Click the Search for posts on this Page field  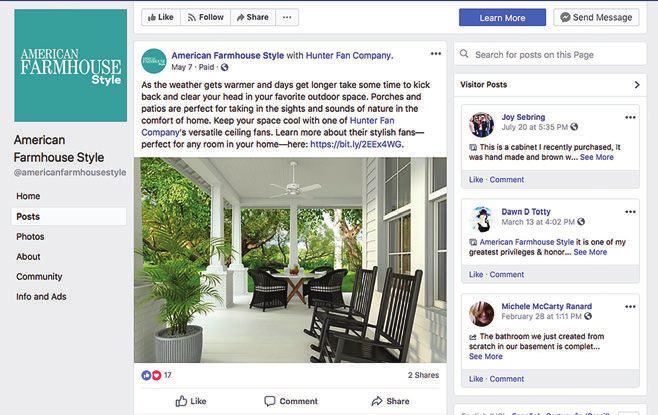550,55
